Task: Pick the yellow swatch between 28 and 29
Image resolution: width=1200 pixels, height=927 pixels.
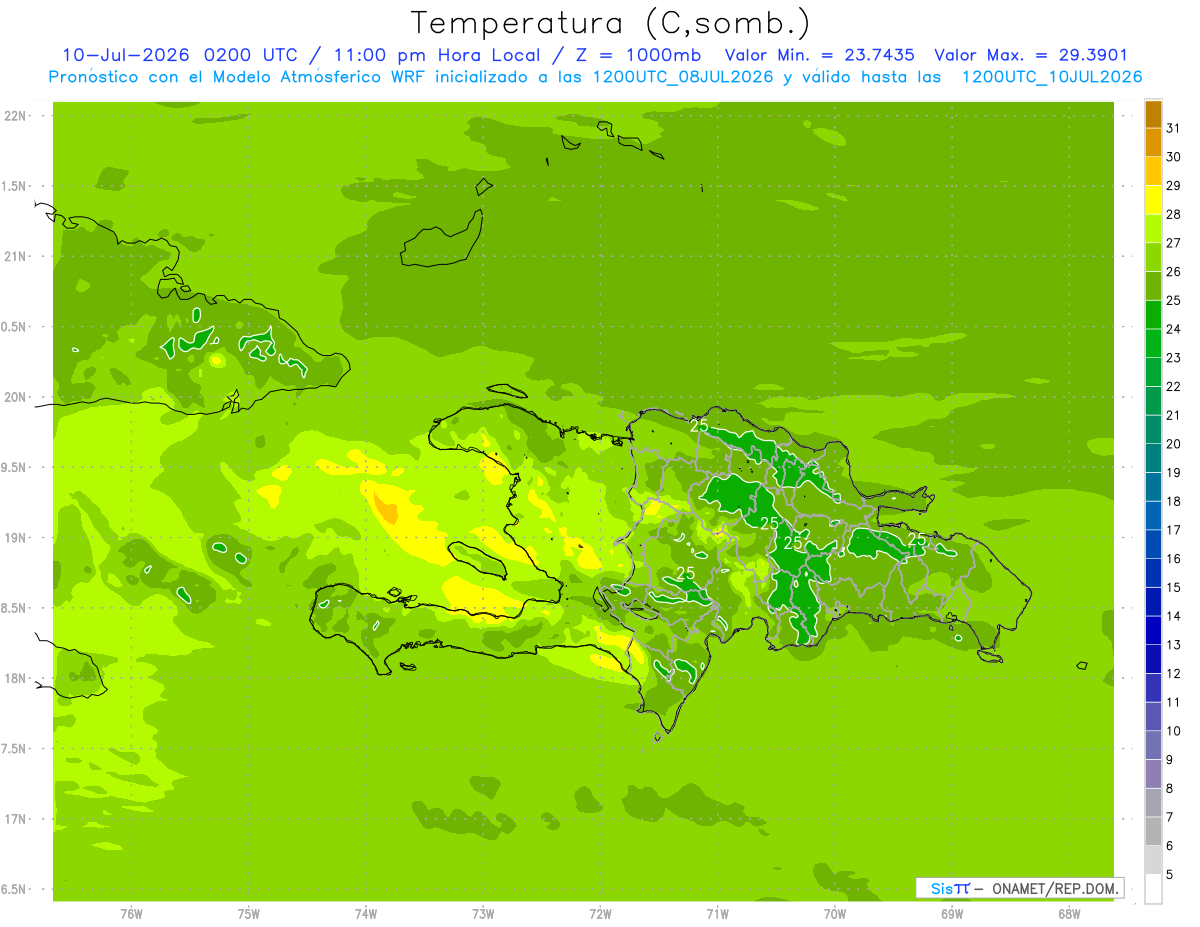Action: point(1153,199)
